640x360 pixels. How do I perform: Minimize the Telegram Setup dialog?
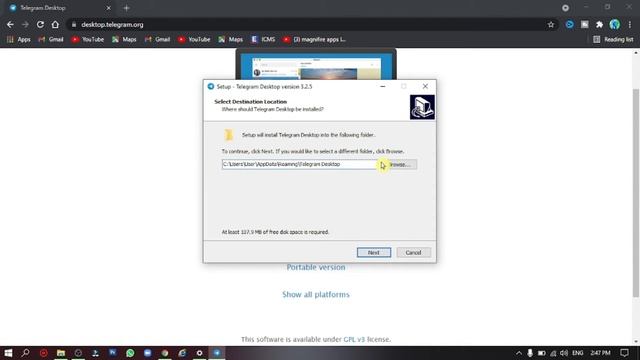tap(382, 86)
